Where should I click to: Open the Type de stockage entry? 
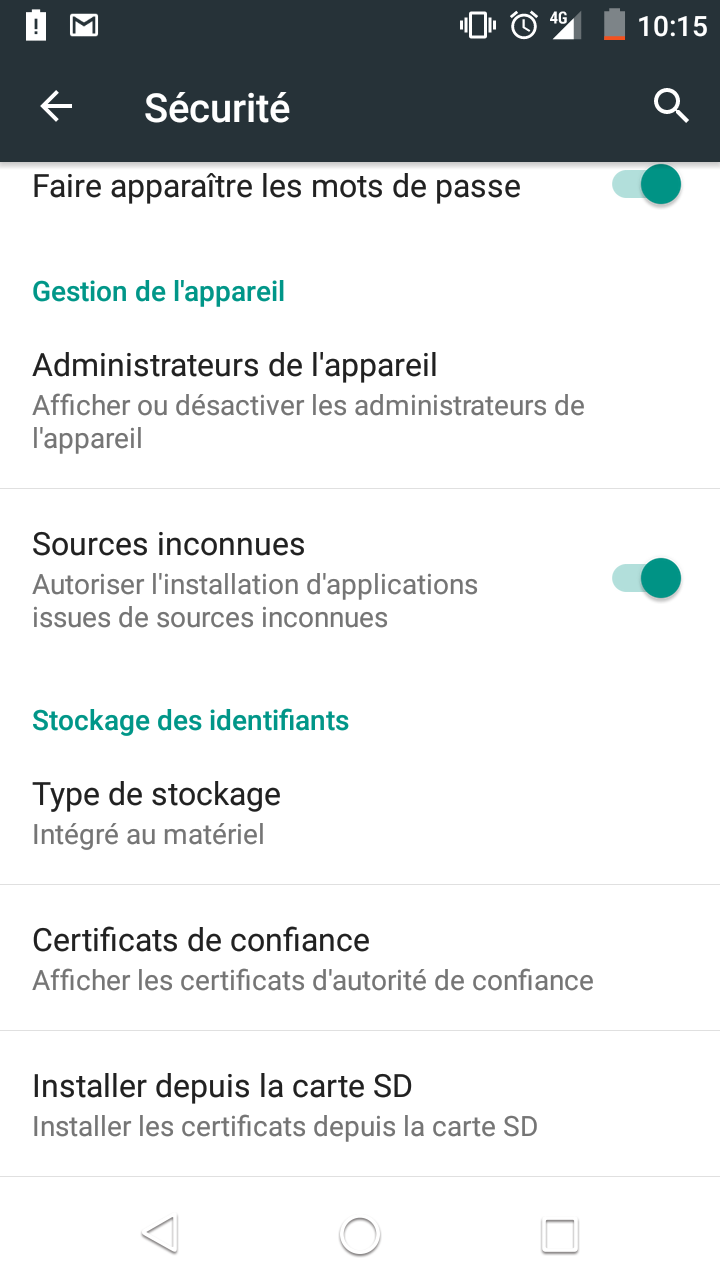[300, 812]
